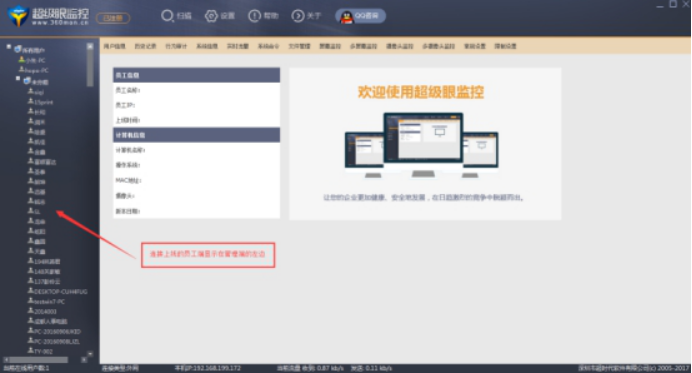Image resolution: width=692 pixels, height=373 pixels.
Task: Switch to the 系统信息 tab
Action: pyautogui.click(x=207, y=46)
